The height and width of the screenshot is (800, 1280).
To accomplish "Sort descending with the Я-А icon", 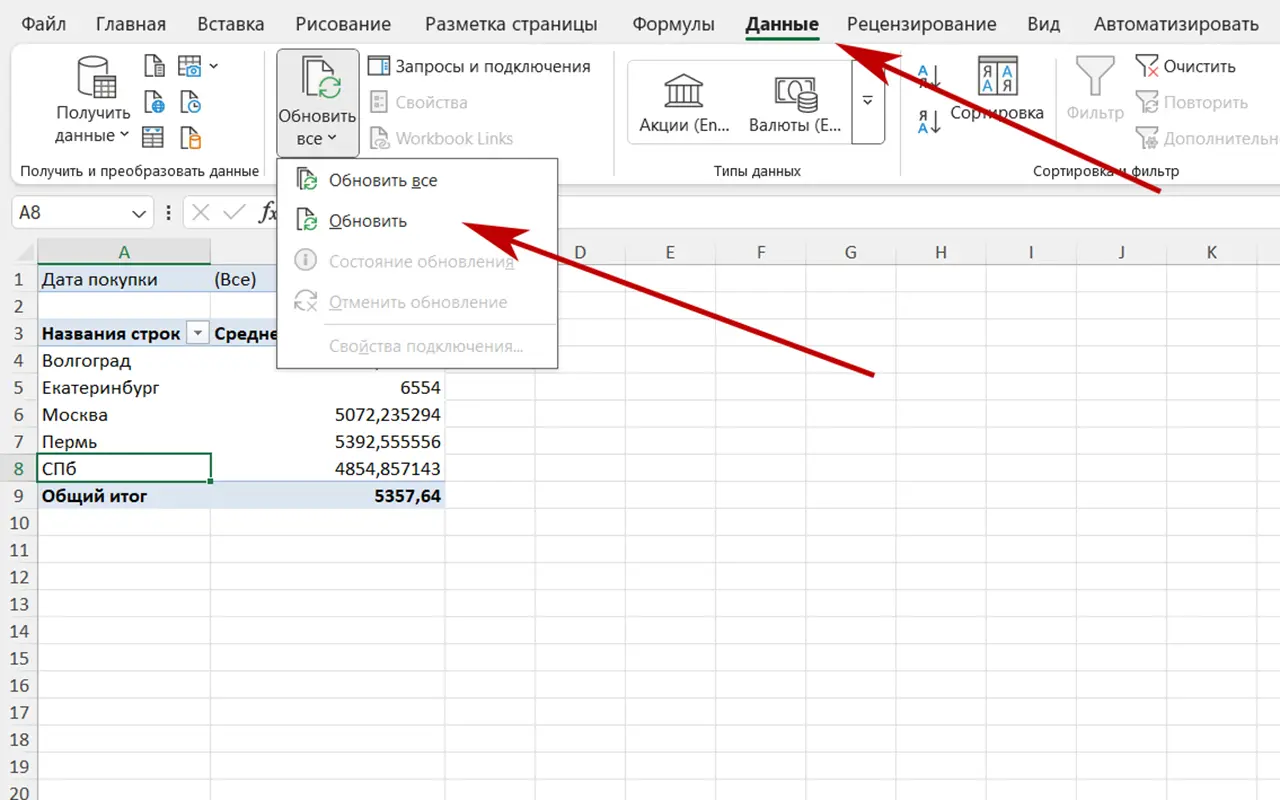I will tap(929, 122).
